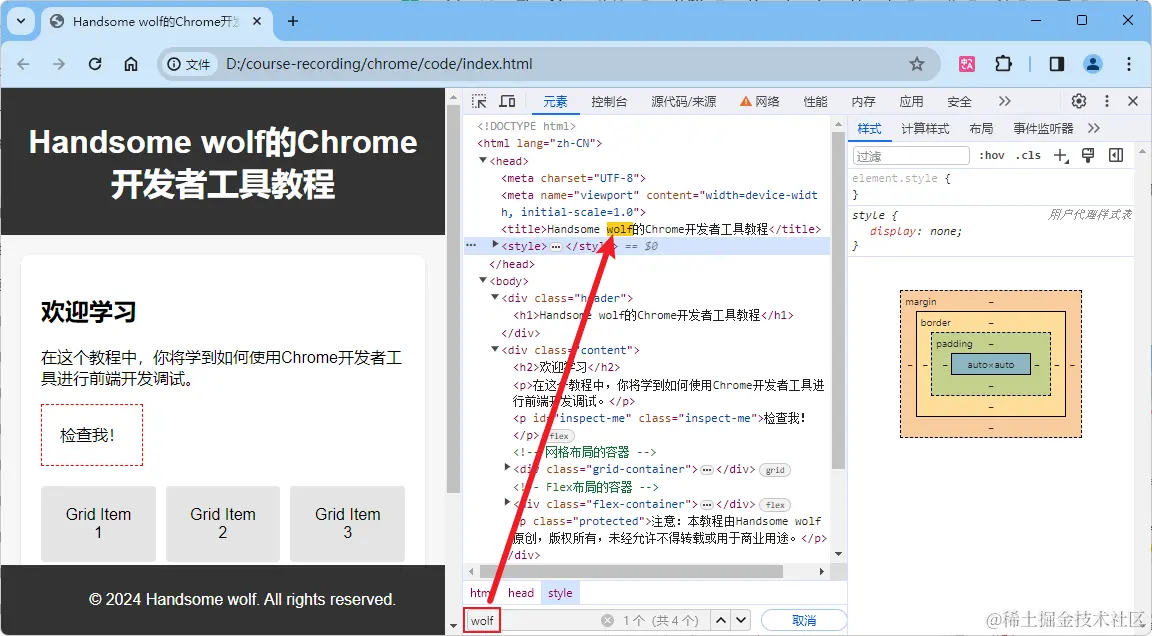Select the title element row
Image resolution: width=1152 pixels, height=636 pixels.
coord(661,229)
